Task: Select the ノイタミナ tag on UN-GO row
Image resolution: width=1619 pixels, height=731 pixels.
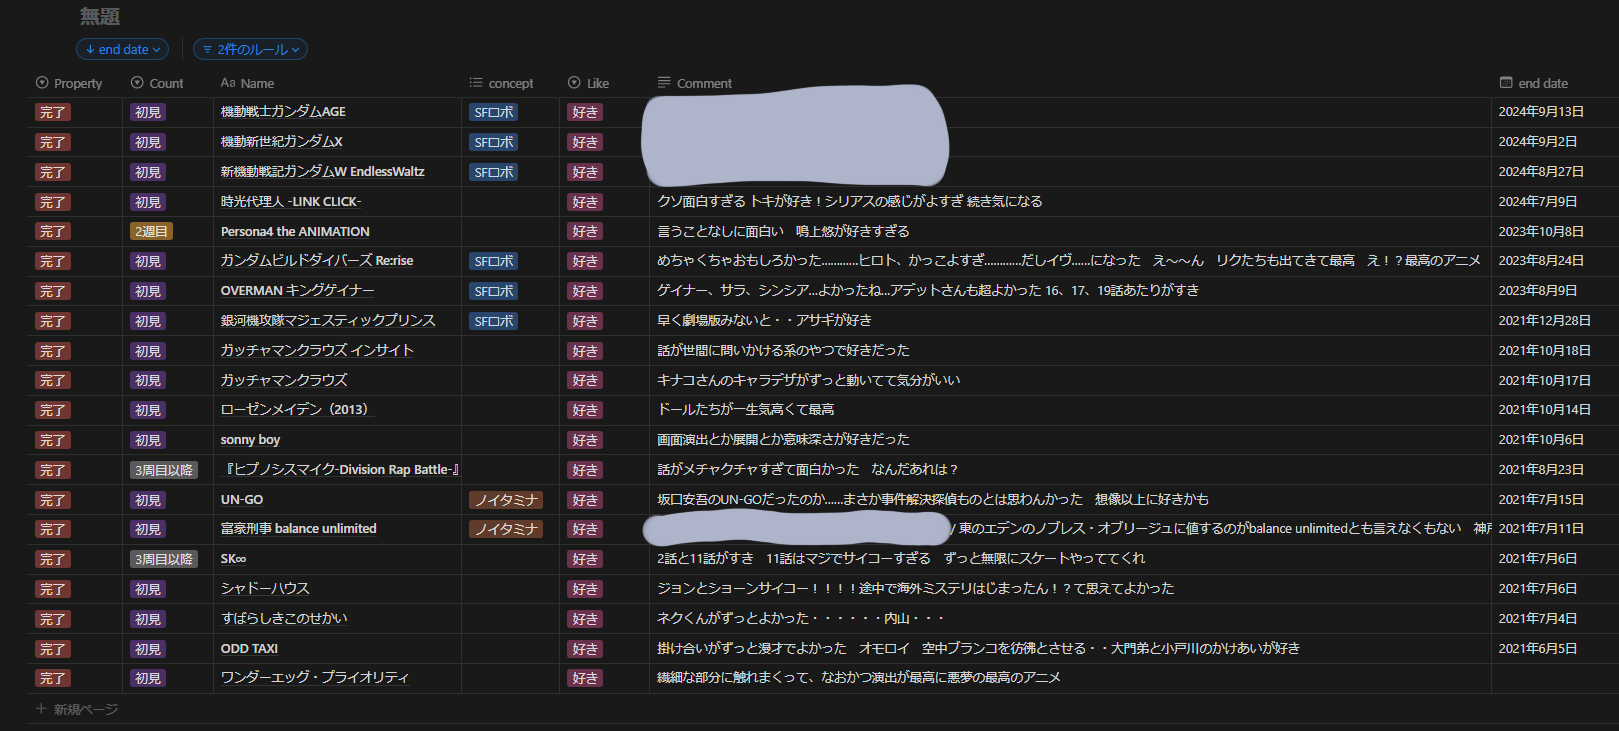Action: (506, 500)
